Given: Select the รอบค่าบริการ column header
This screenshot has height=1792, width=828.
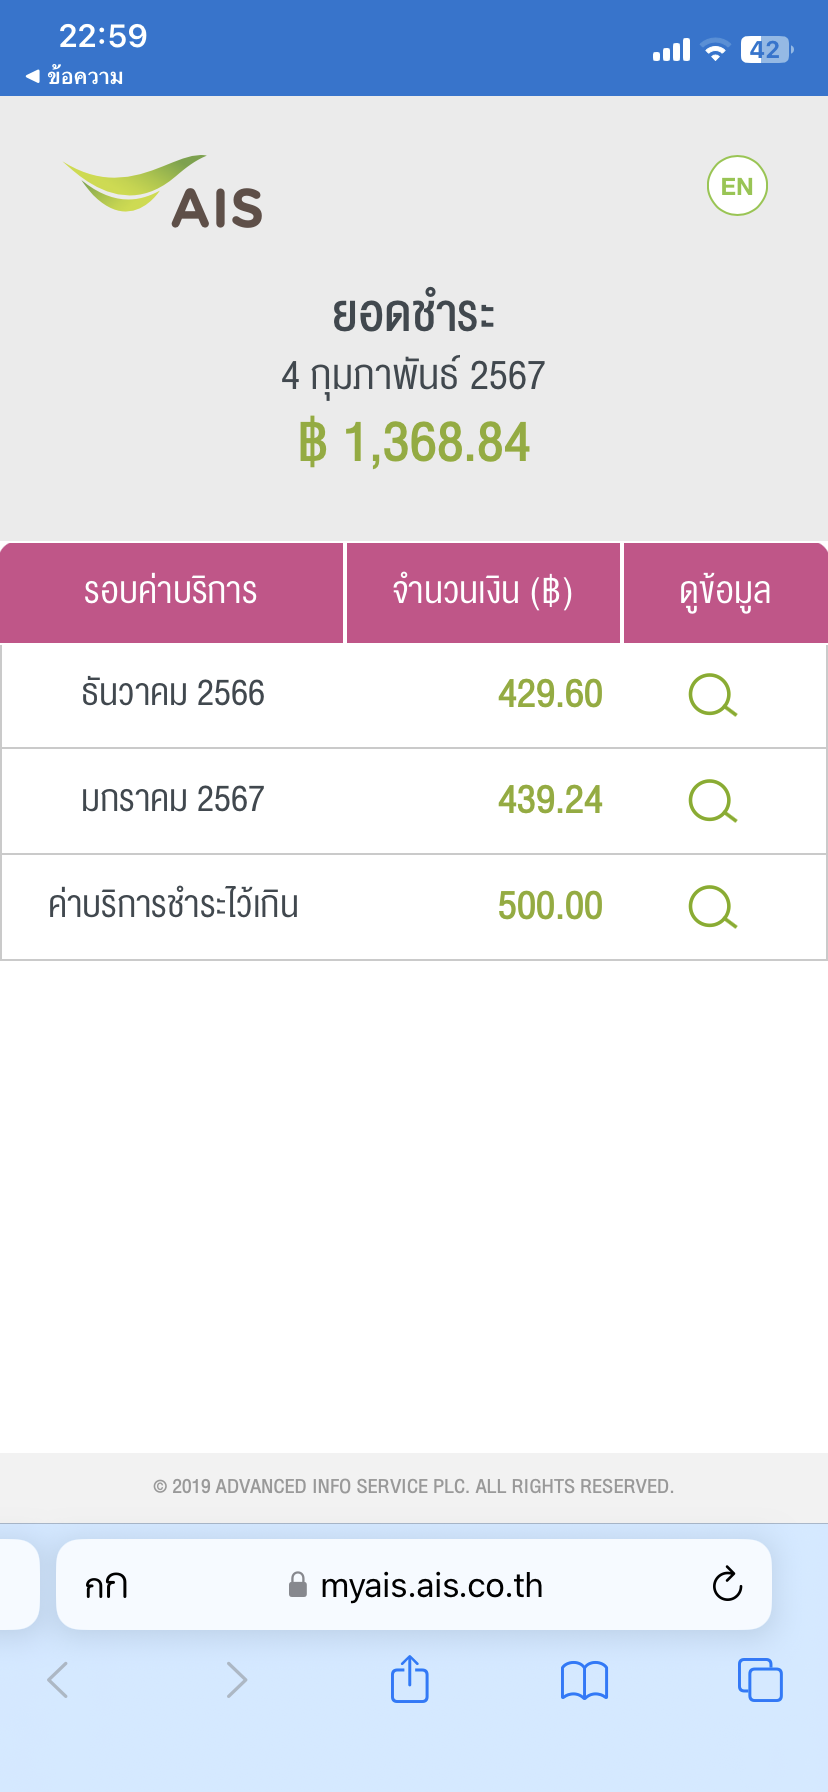Looking at the screenshot, I should (x=171, y=592).
